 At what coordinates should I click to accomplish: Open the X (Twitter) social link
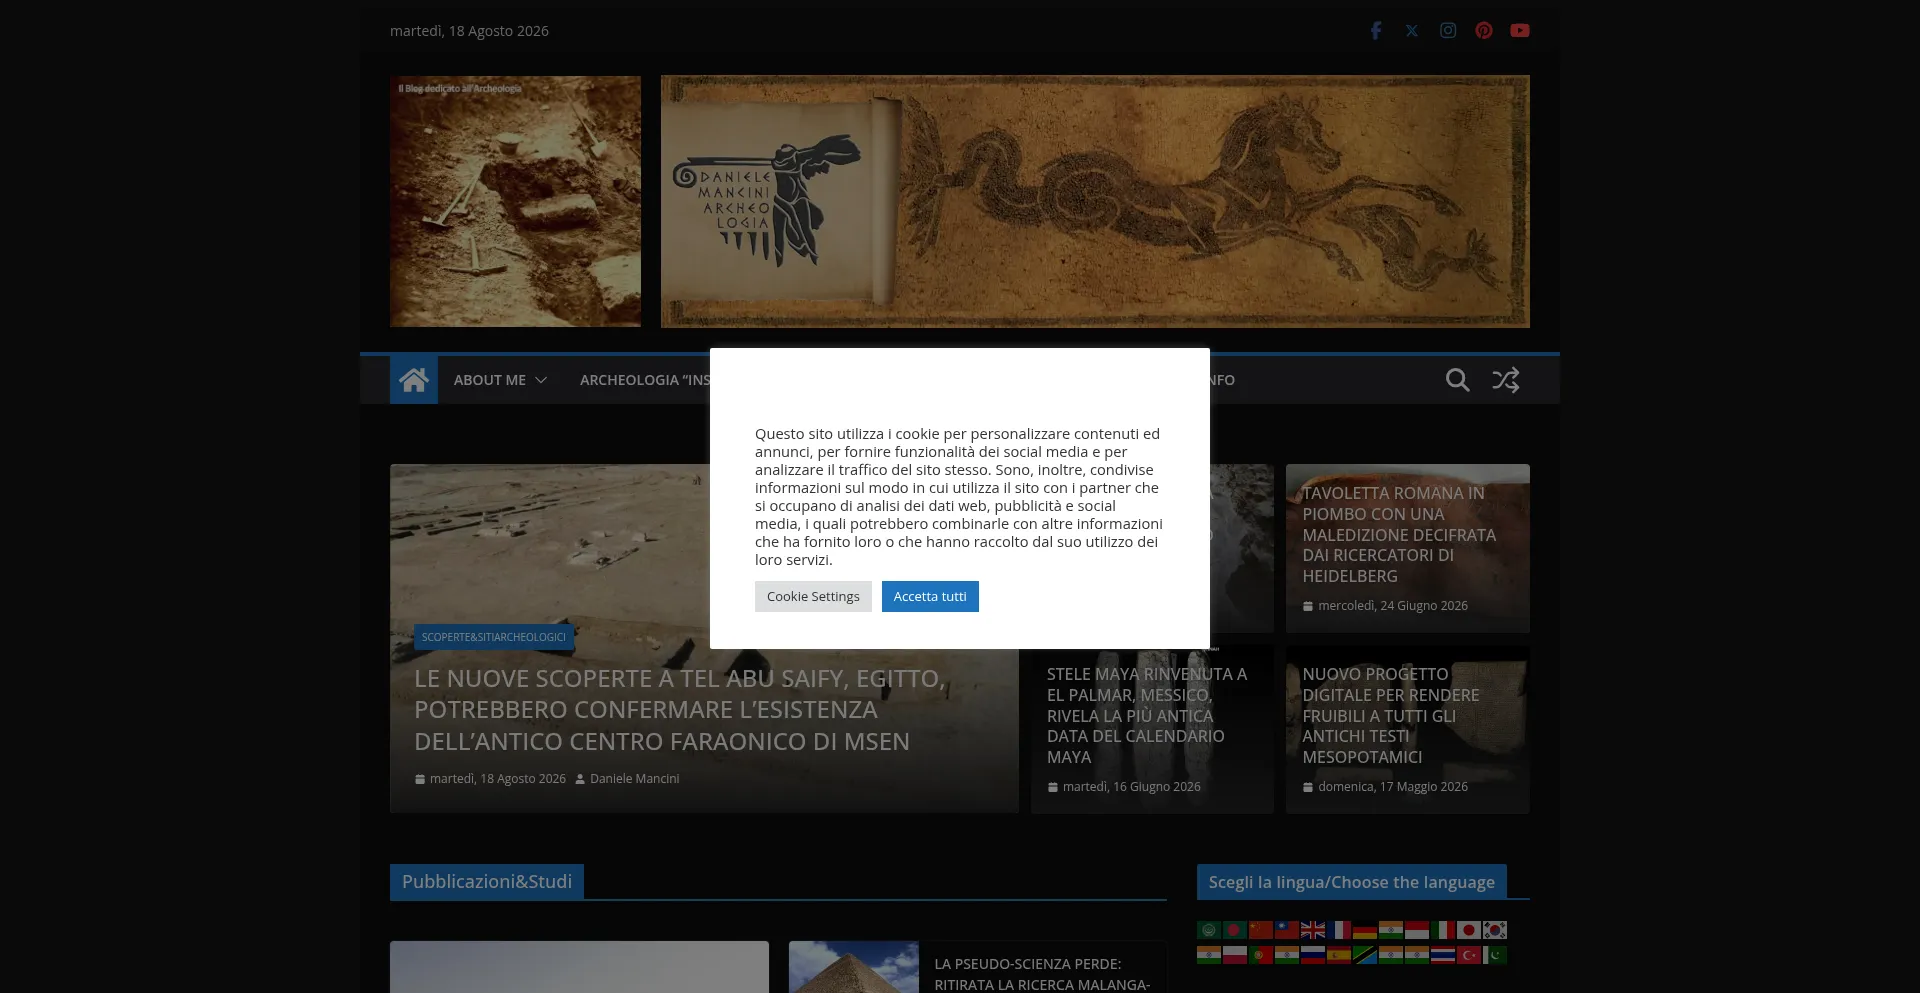click(x=1412, y=31)
